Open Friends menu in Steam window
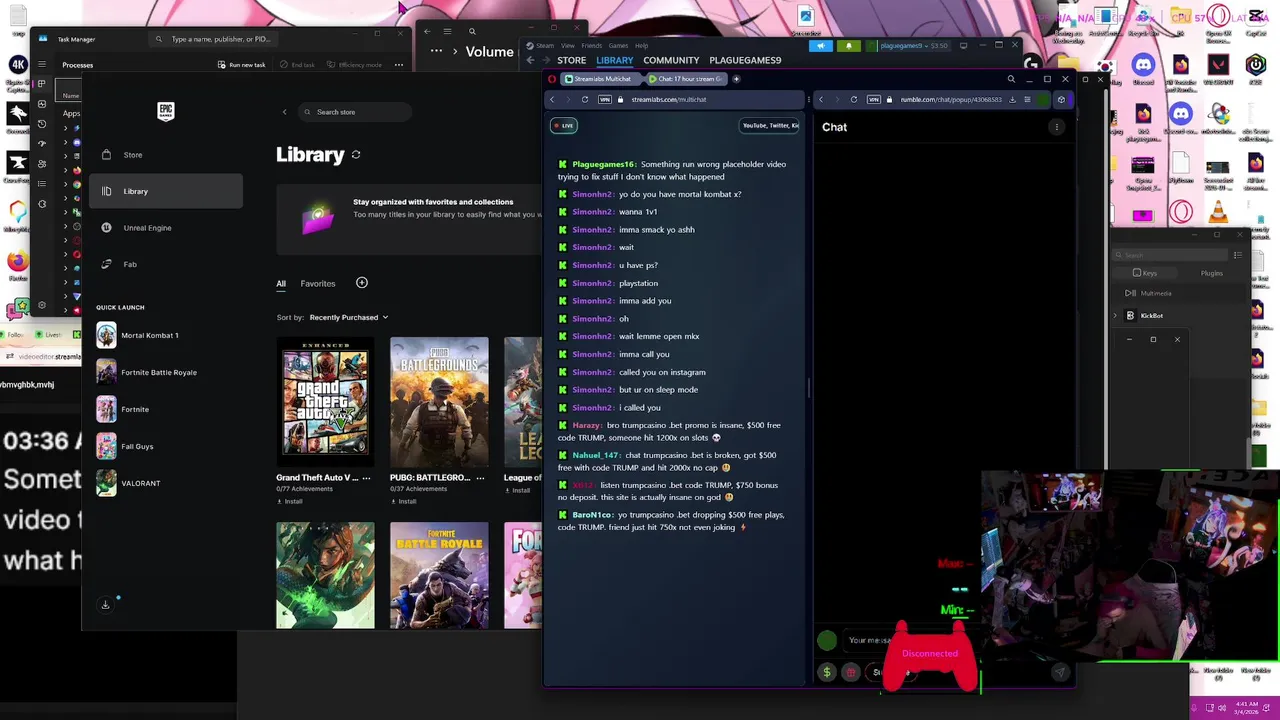1280x720 pixels. click(591, 45)
